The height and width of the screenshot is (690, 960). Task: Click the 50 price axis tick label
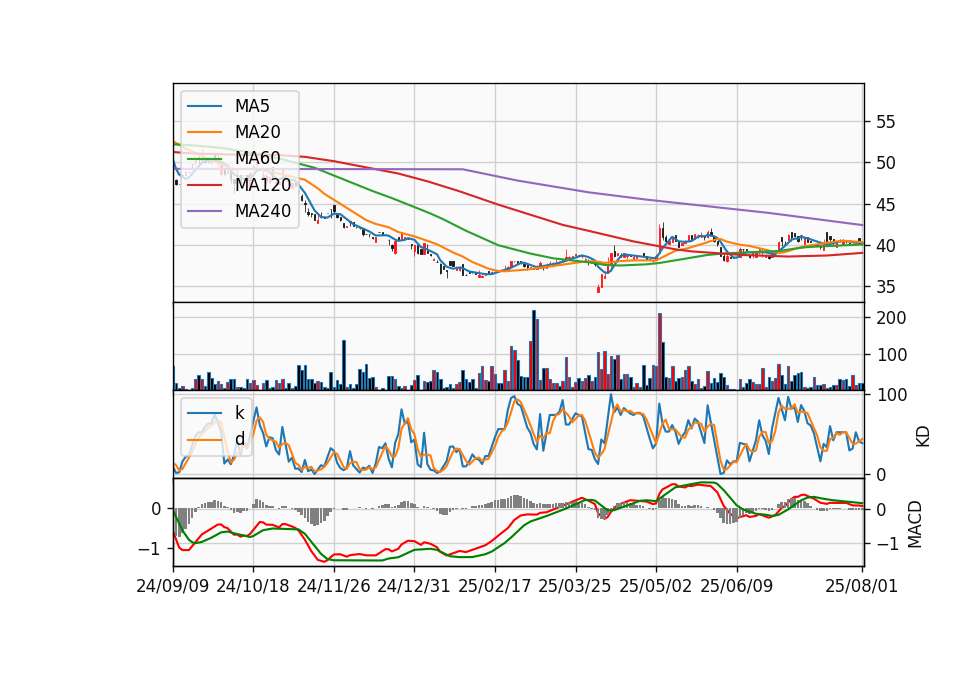[886, 163]
